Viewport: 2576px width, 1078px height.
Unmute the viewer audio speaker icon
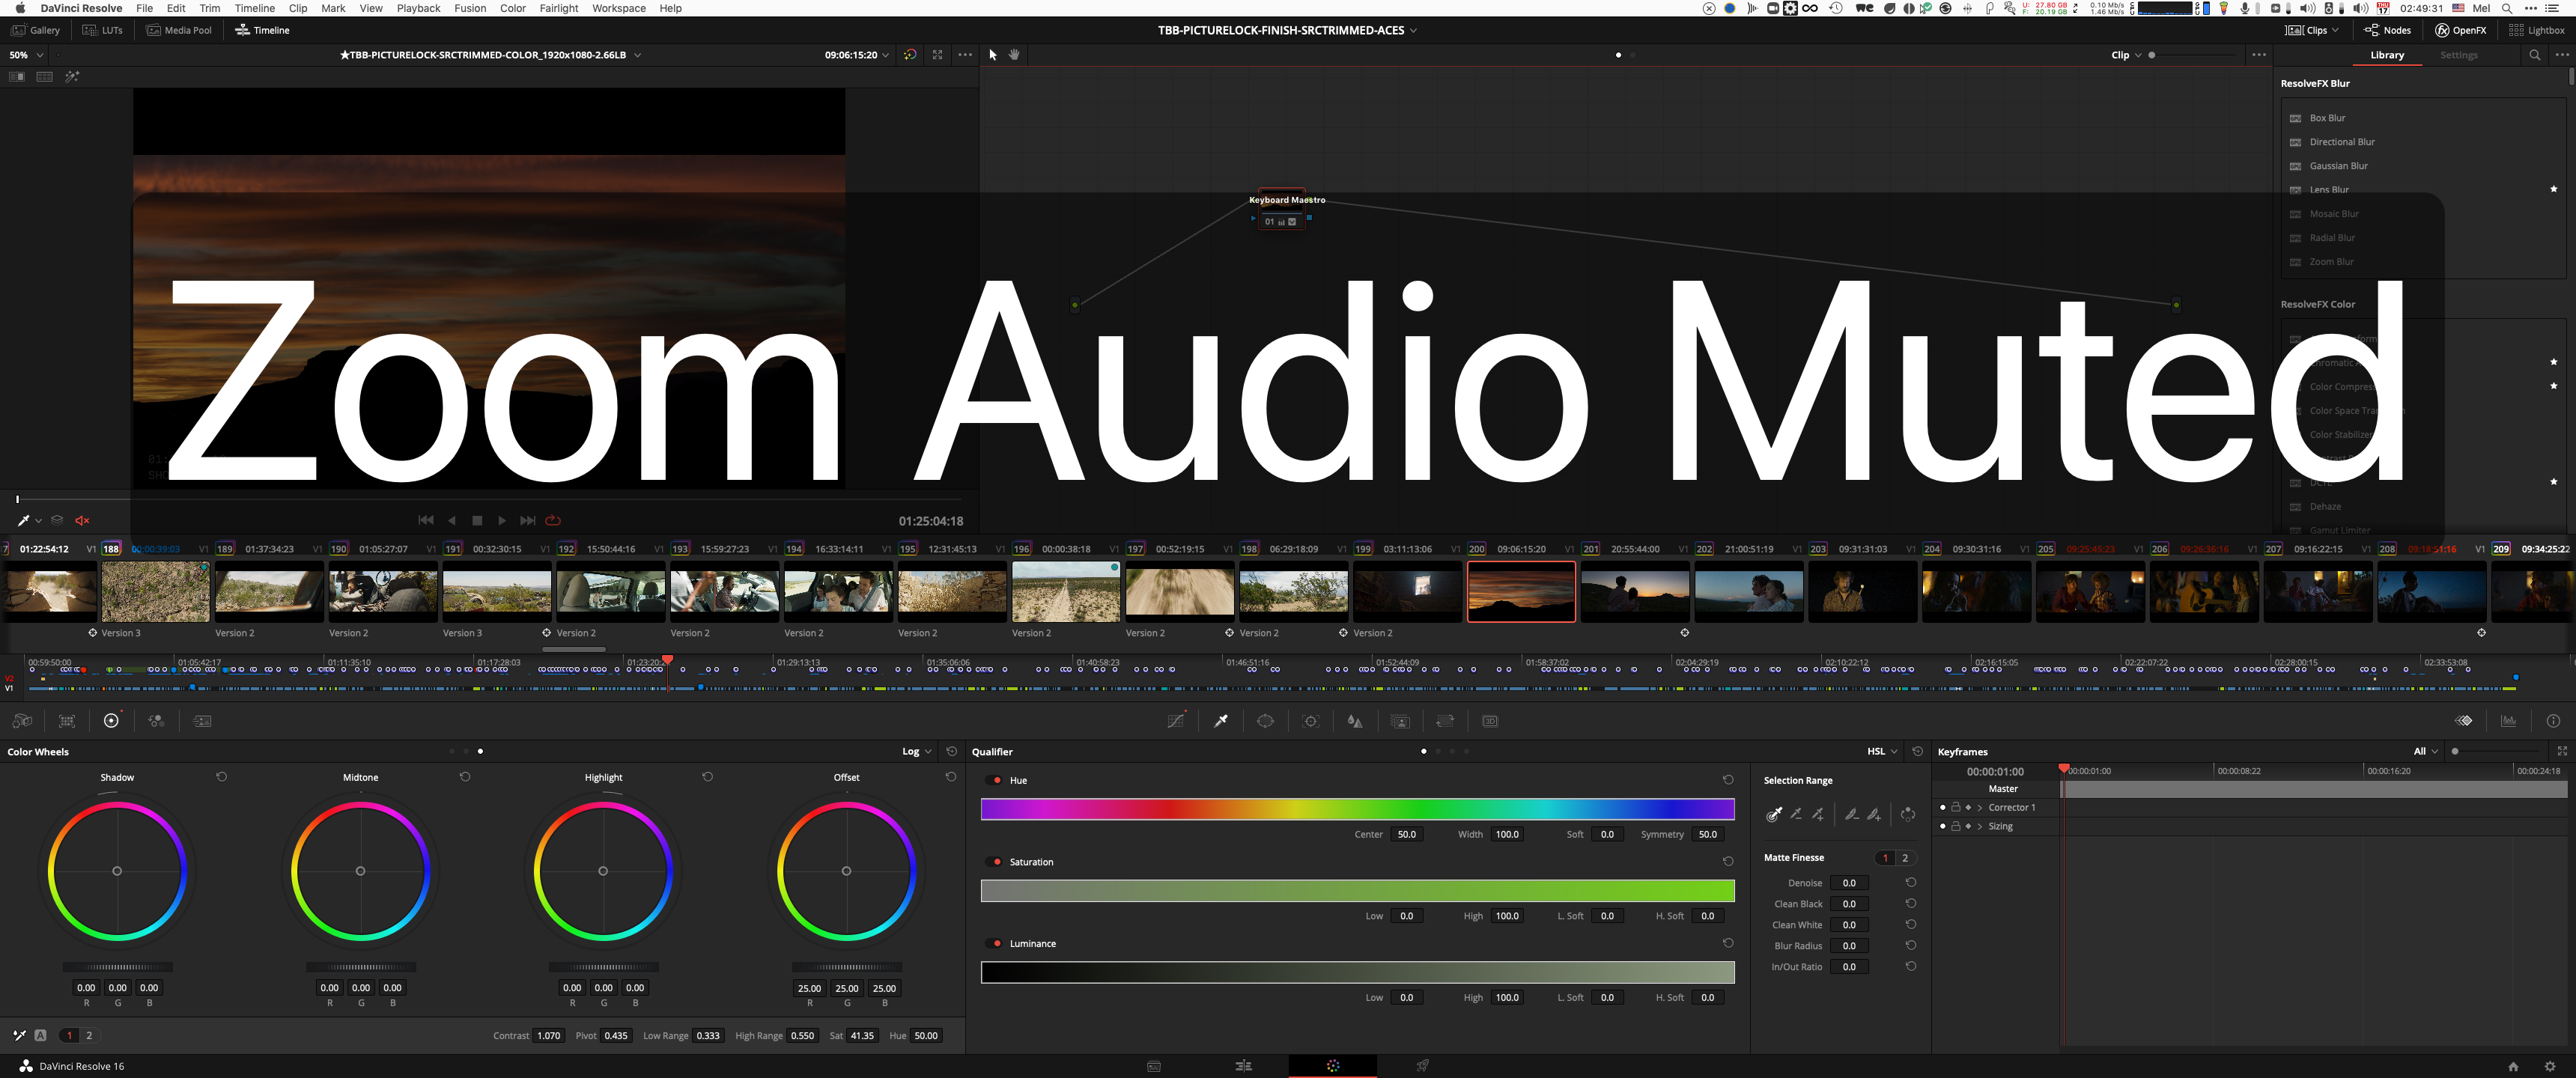click(82, 520)
